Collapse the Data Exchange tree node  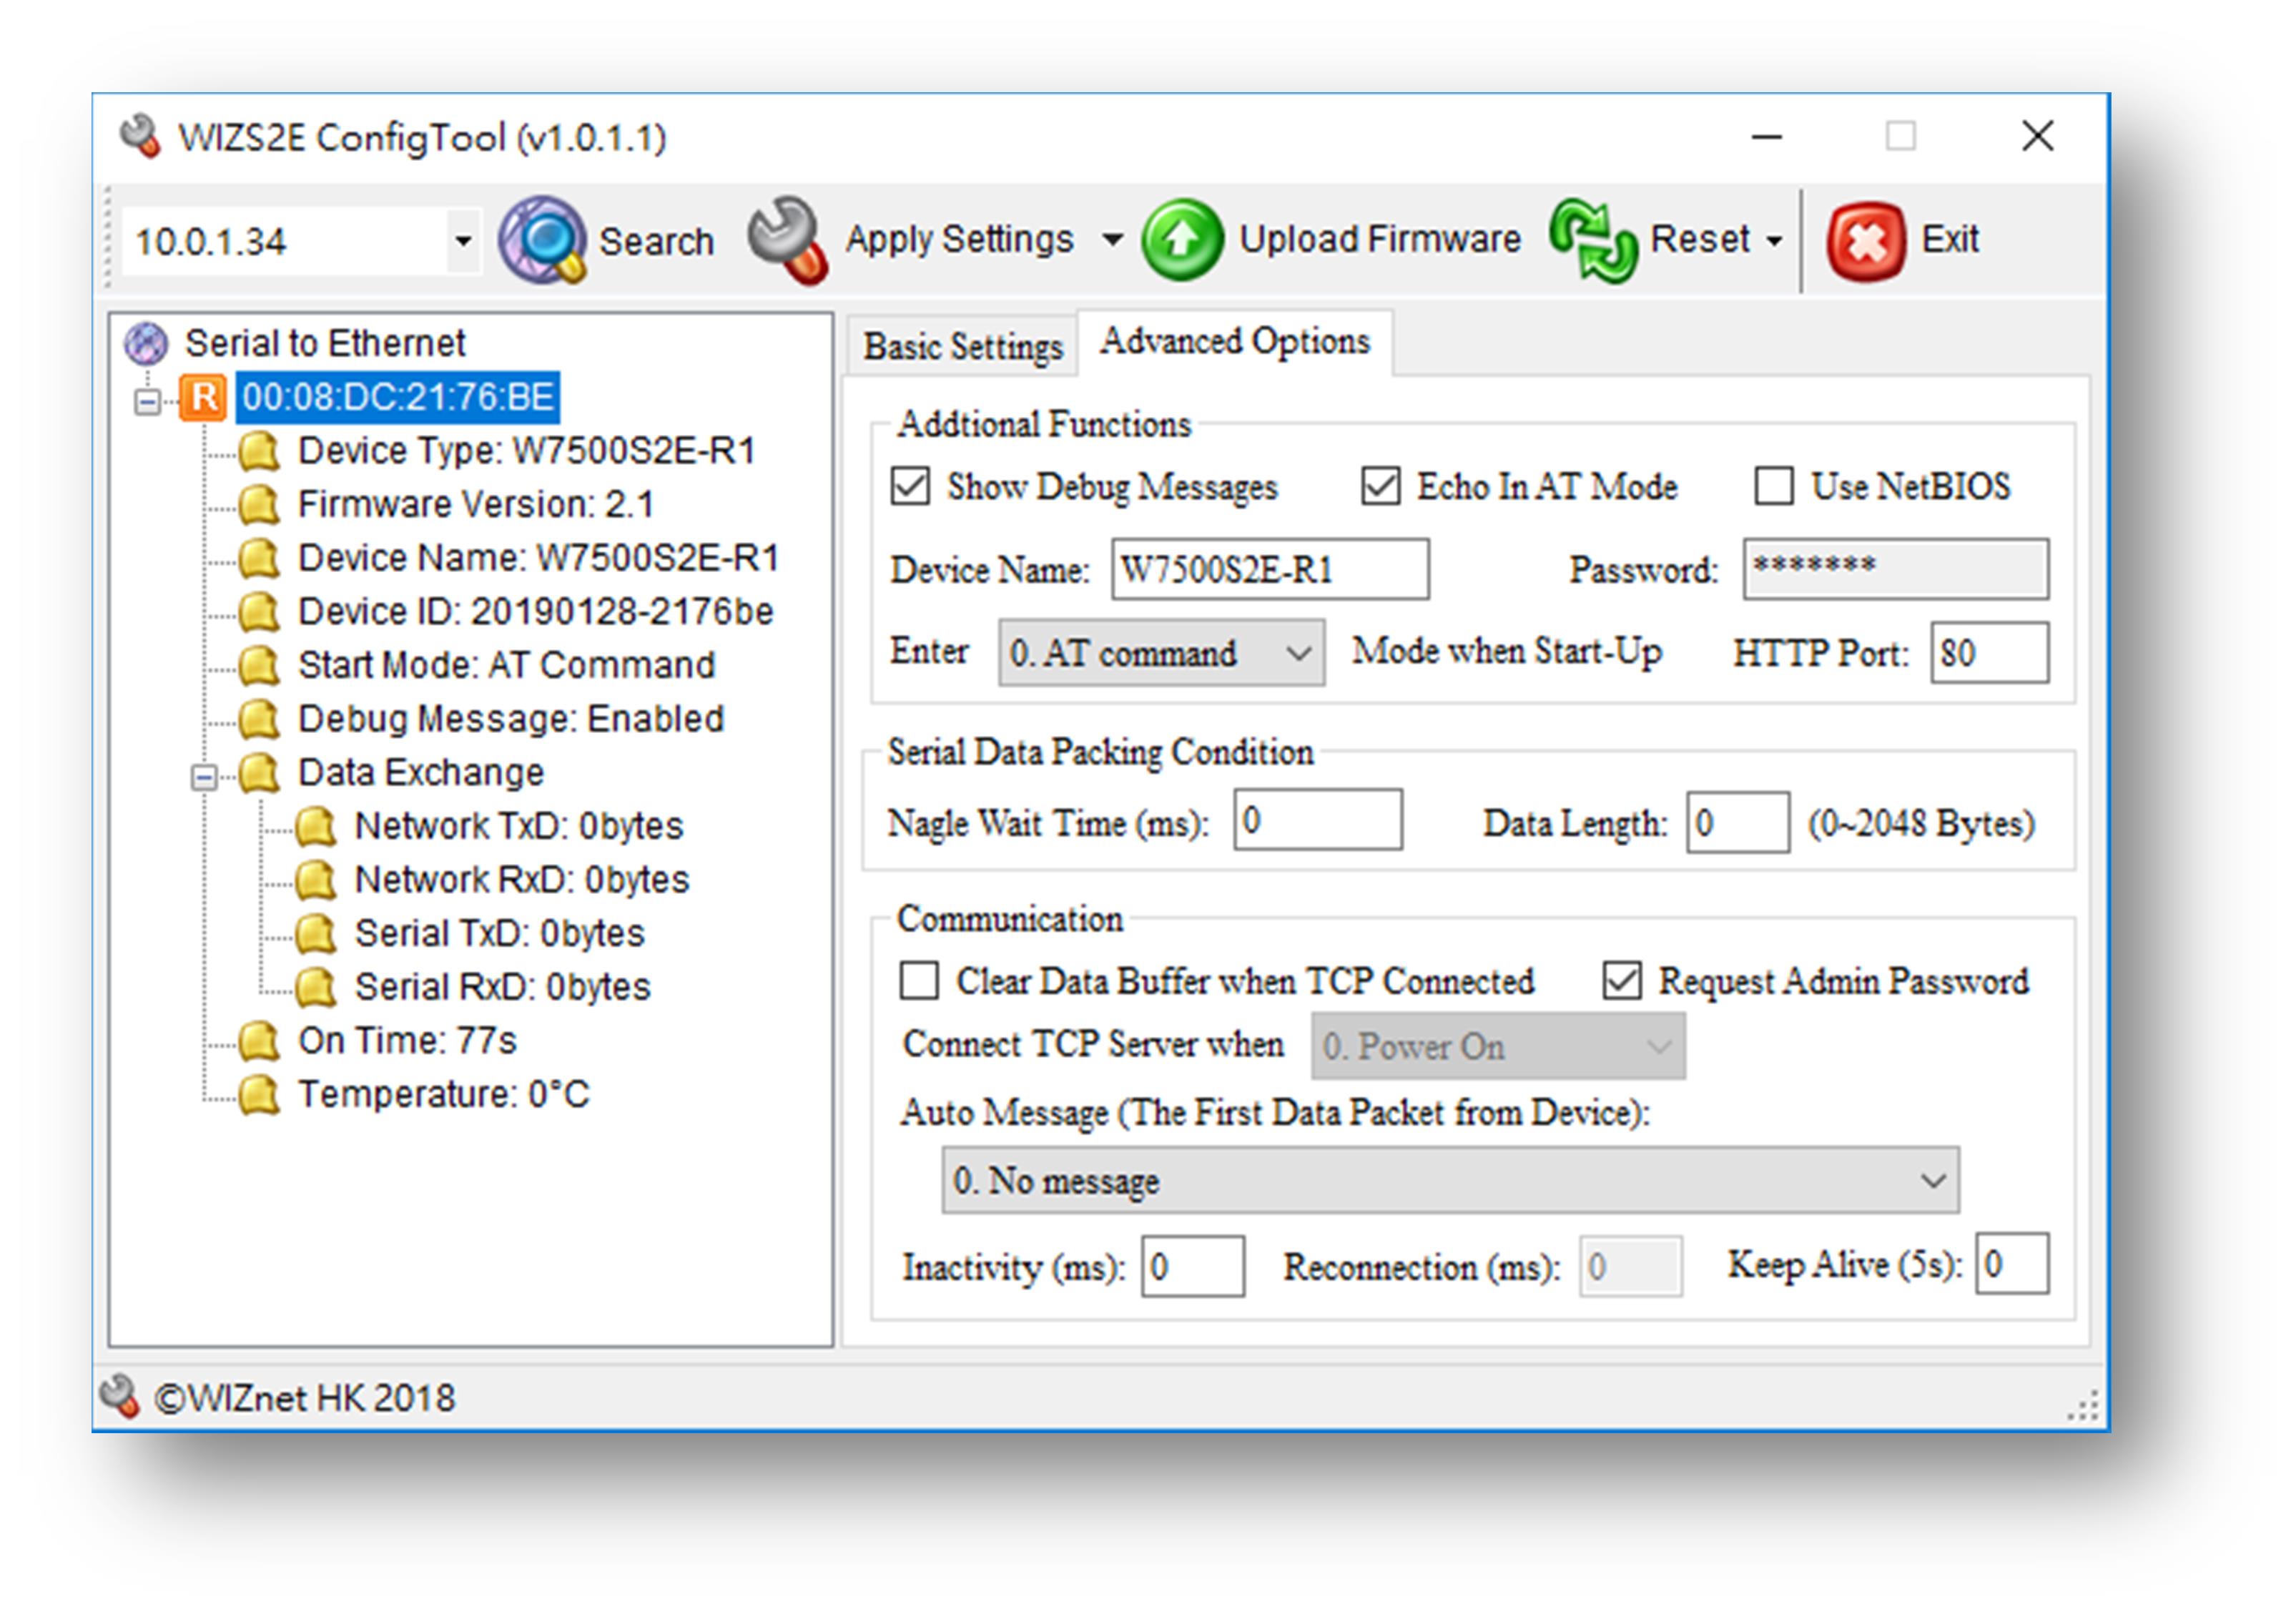[x=204, y=777]
